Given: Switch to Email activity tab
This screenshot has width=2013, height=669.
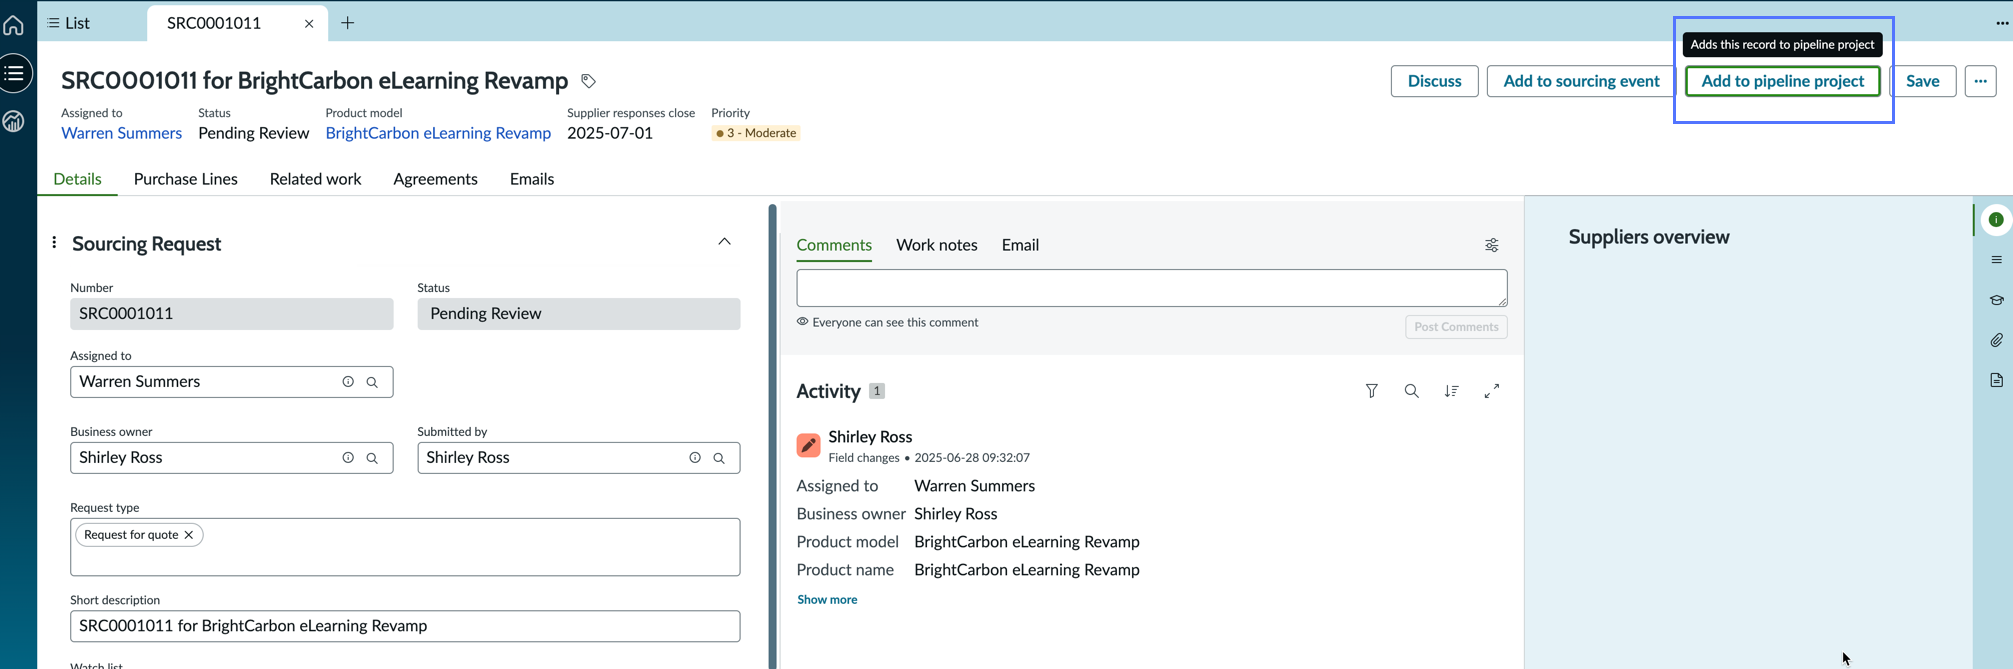Looking at the screenshot, I should coord(1020,245).
